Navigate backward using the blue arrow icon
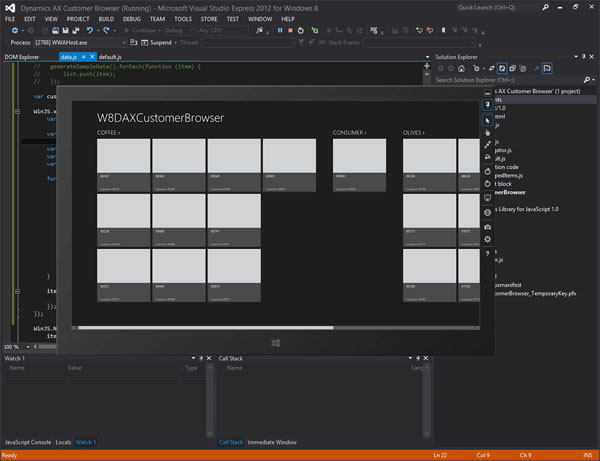The height and width of the screenshot is (461, 600). coord(15,30)
